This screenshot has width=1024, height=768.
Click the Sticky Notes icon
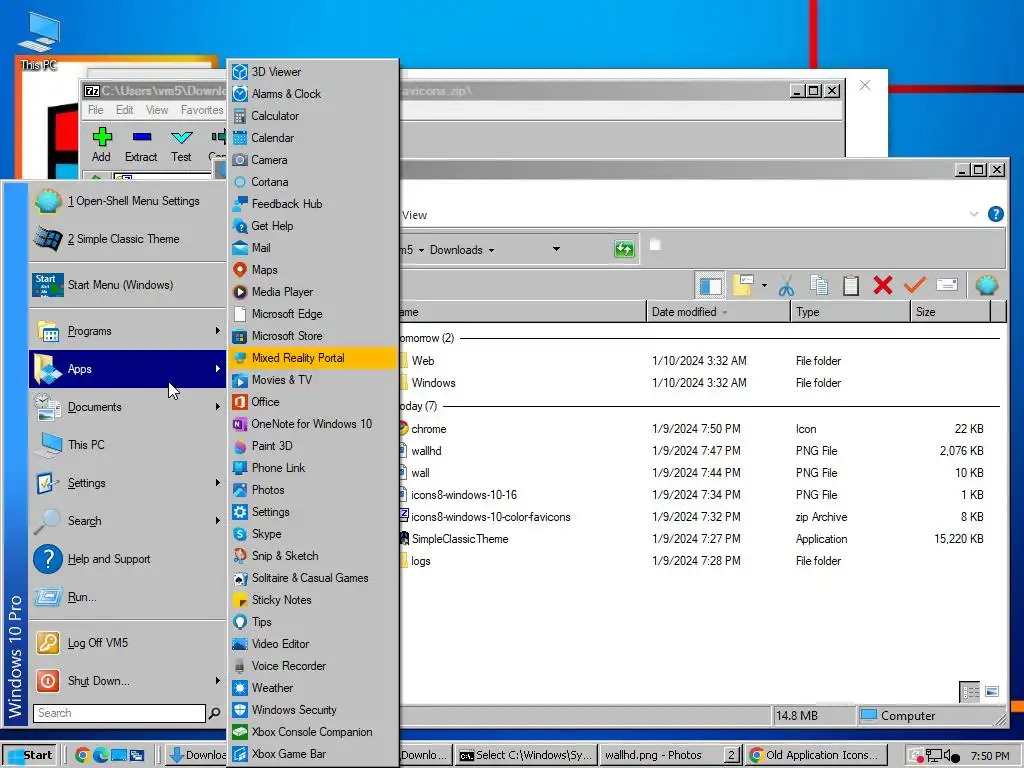point(240,600)
